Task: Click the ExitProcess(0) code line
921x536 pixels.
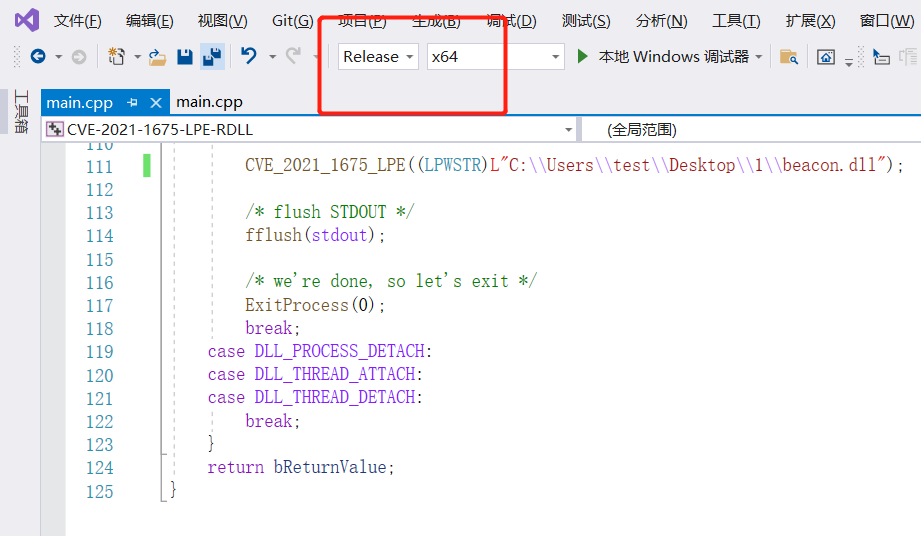Action: [x=315, y=305]
